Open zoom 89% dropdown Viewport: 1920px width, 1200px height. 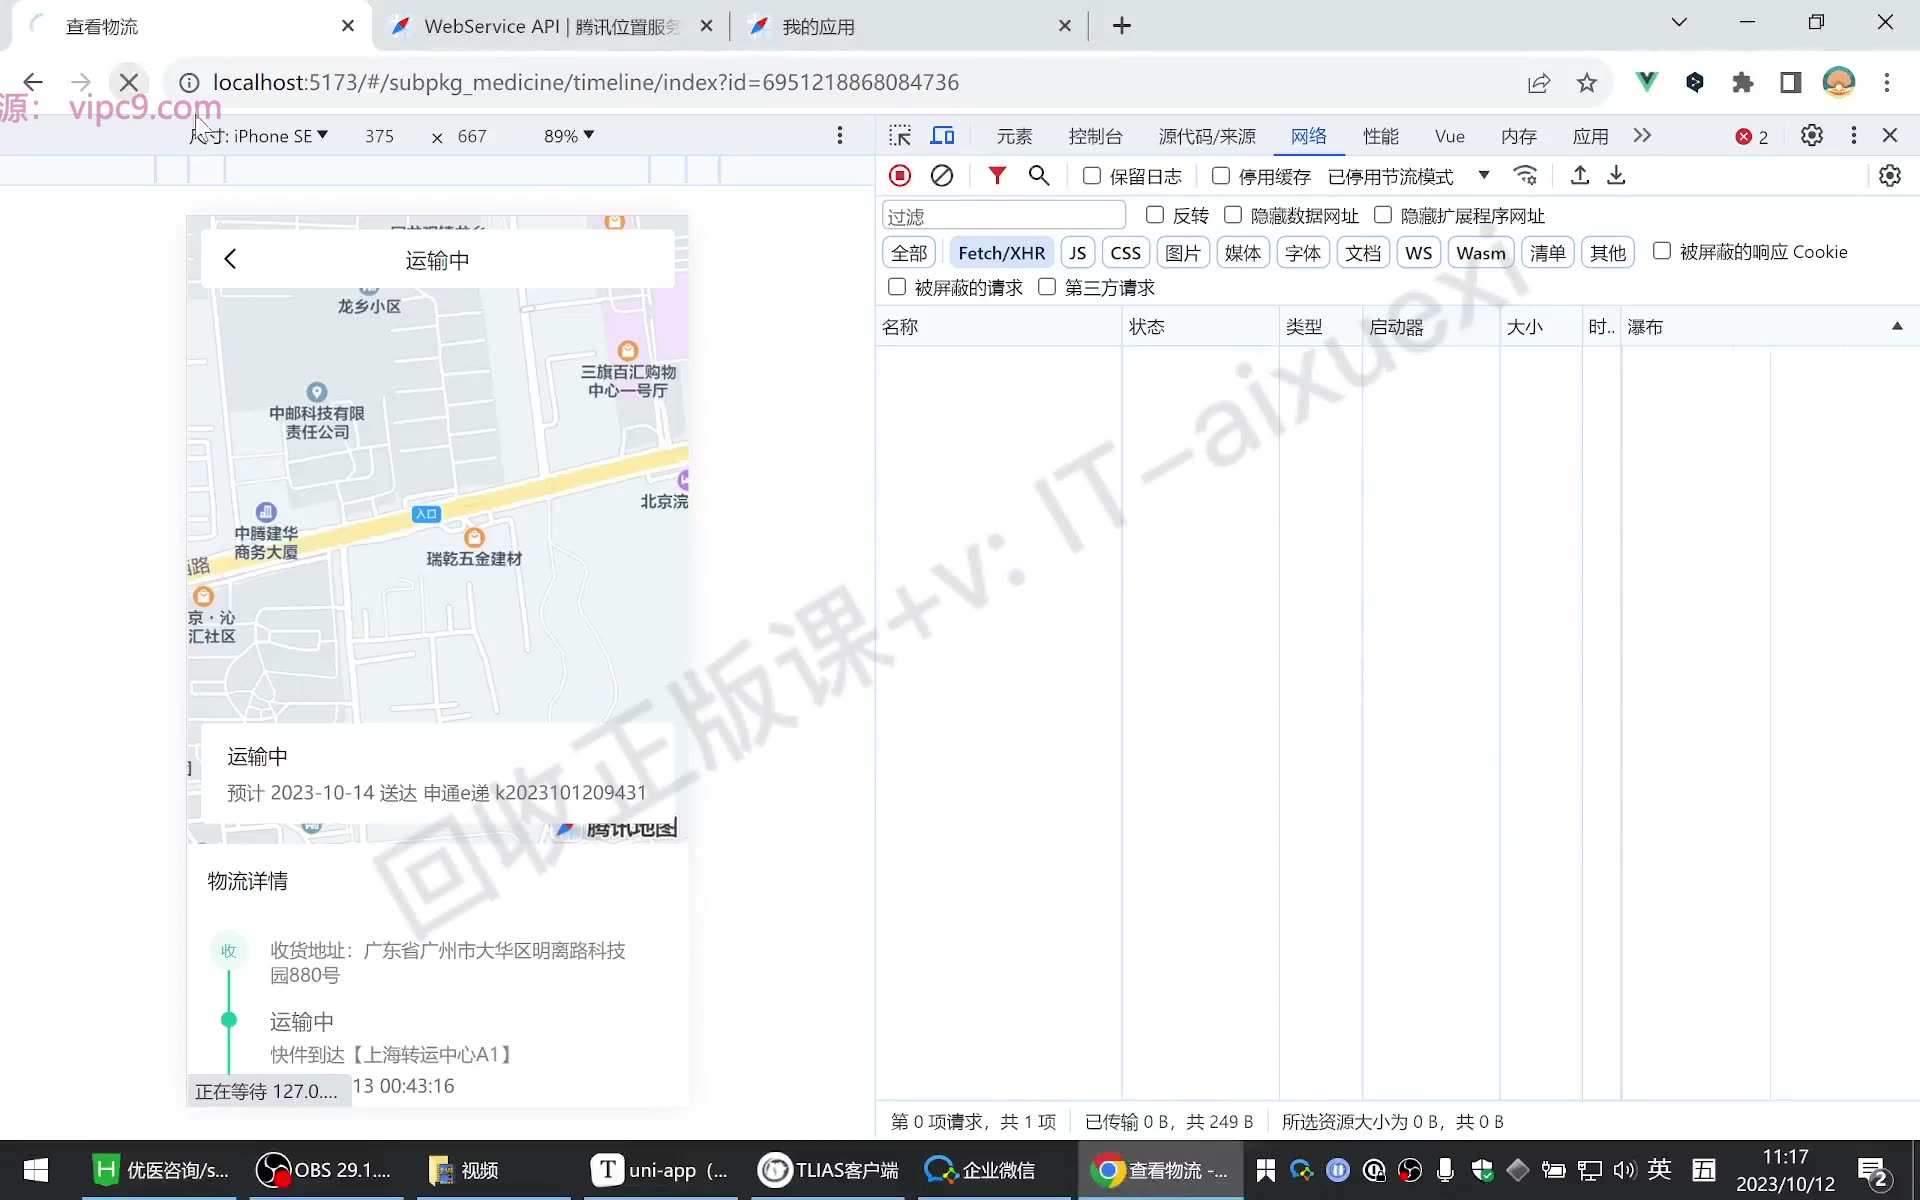(x=569, y=136)
